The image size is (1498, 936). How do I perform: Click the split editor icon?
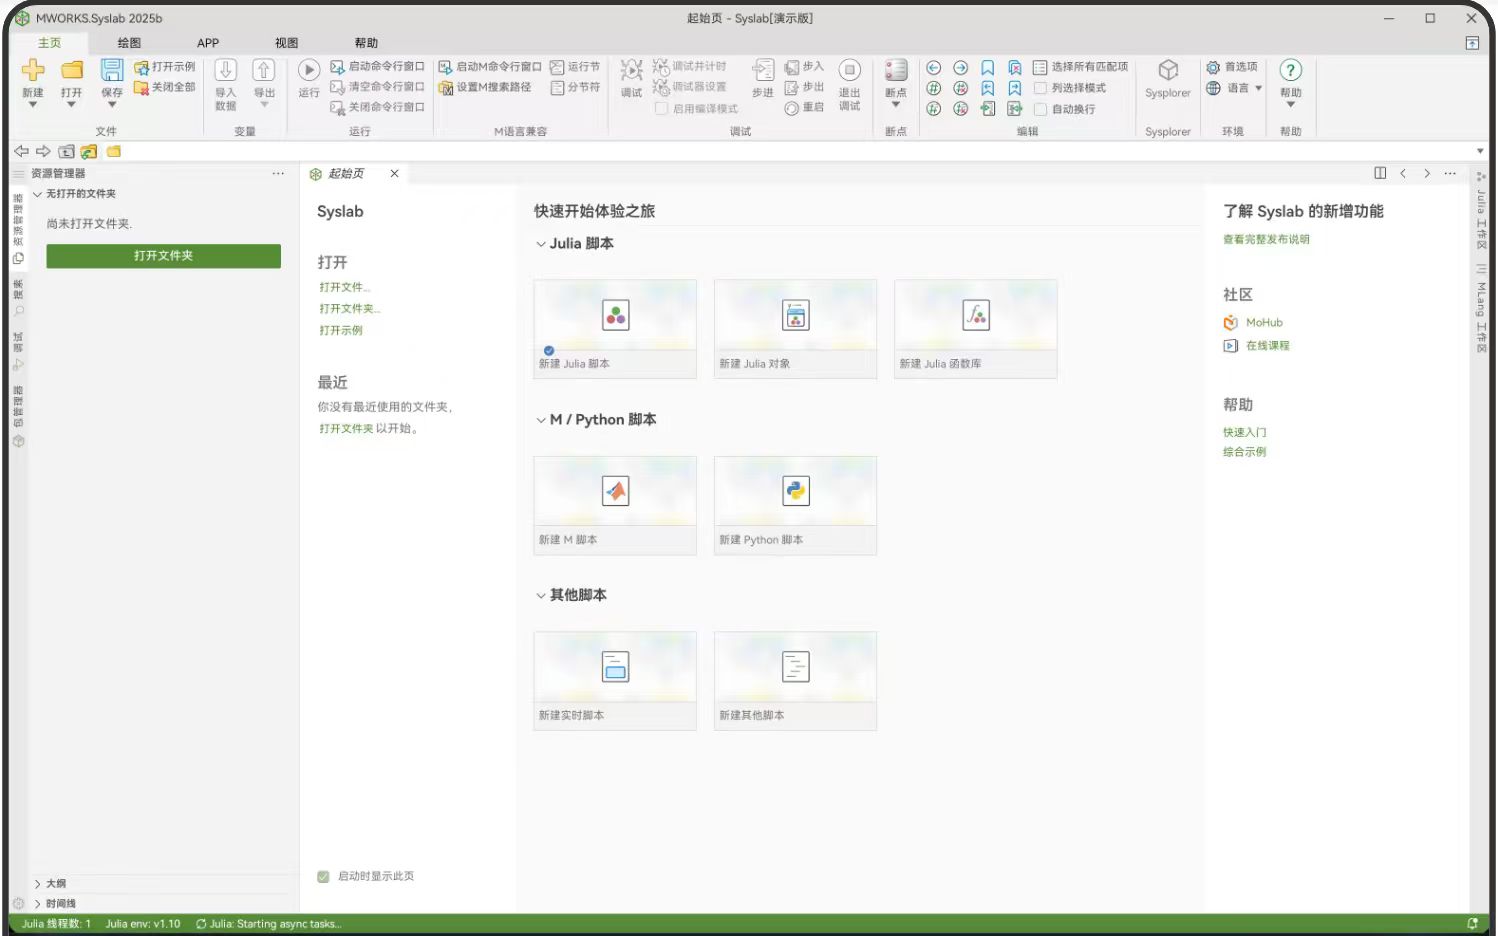pos(1380,173)
